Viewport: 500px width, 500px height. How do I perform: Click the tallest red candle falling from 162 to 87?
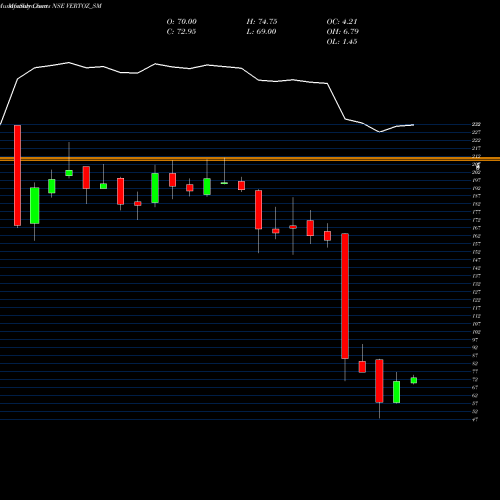click(345, 296)
